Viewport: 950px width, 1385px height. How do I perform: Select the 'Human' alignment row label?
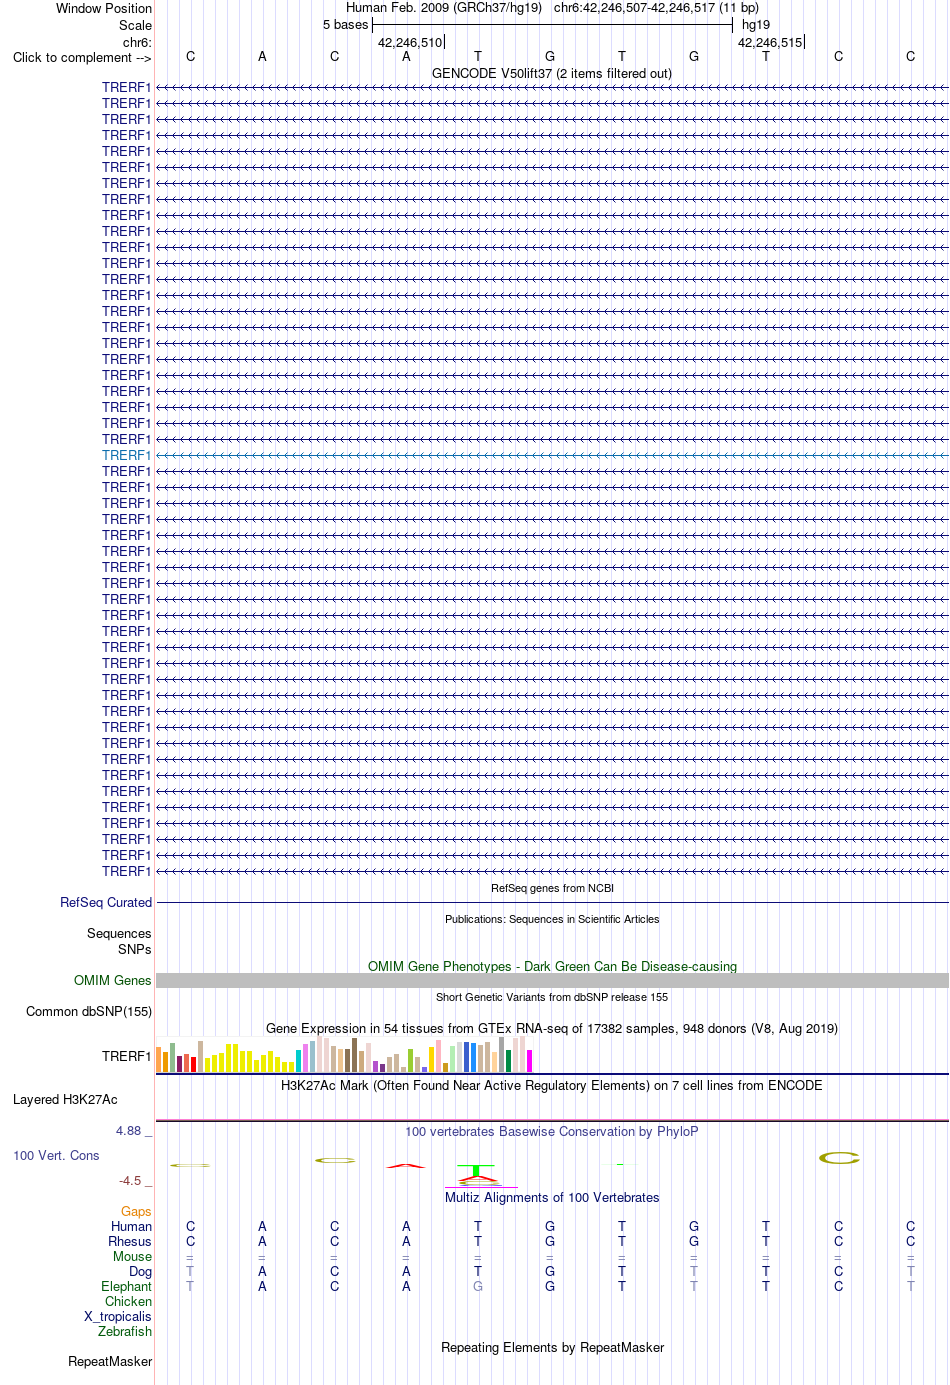131,1226
